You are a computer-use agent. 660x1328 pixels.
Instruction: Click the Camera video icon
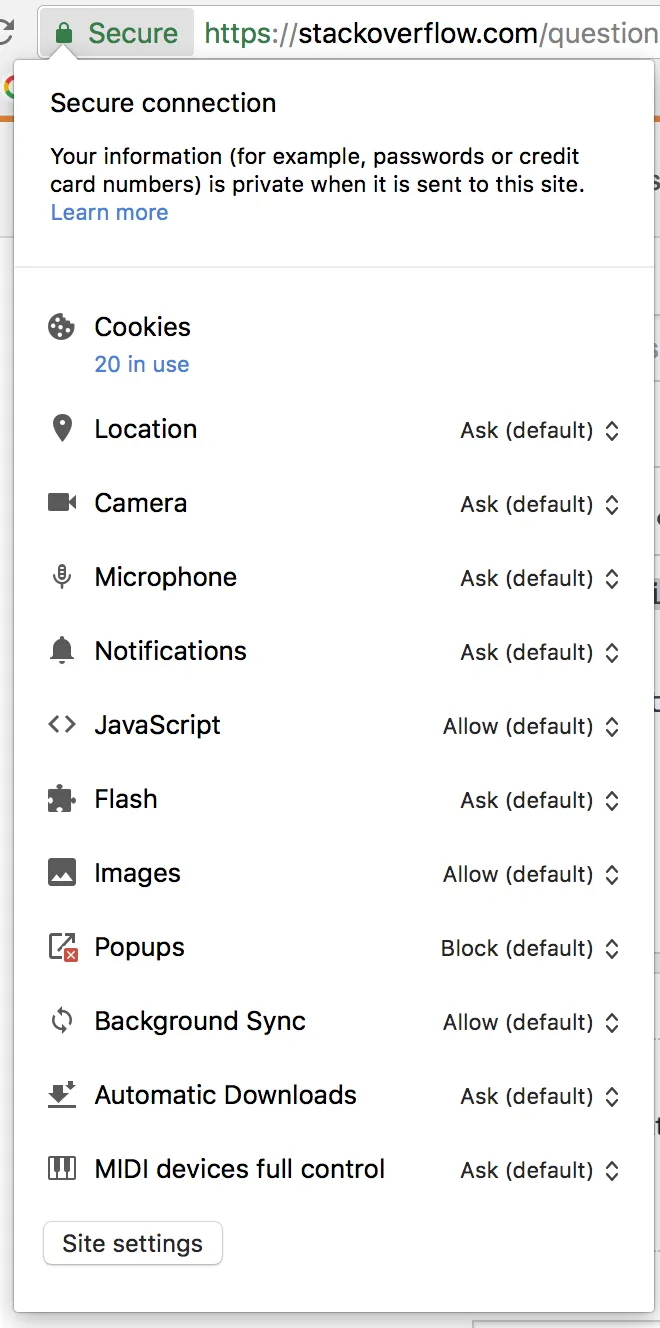point(62,503)
